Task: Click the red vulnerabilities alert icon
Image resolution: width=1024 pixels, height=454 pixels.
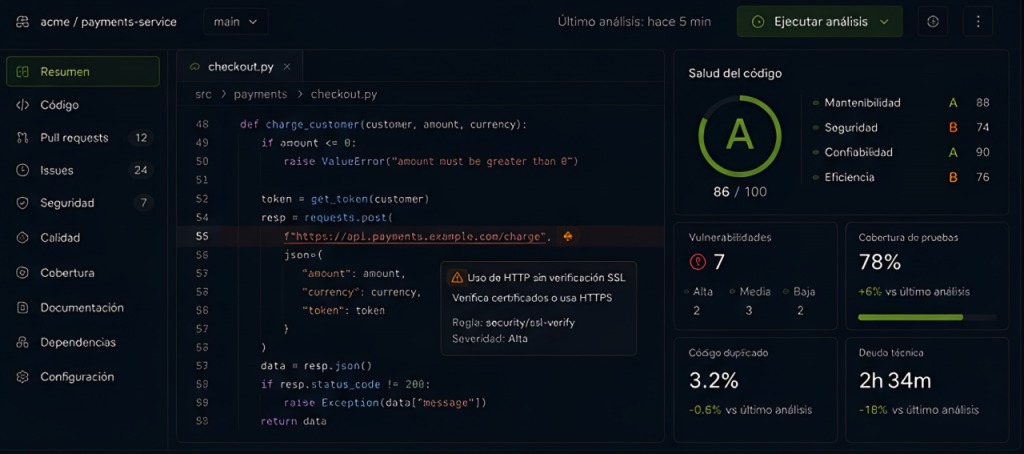Action: click(698, 263)
